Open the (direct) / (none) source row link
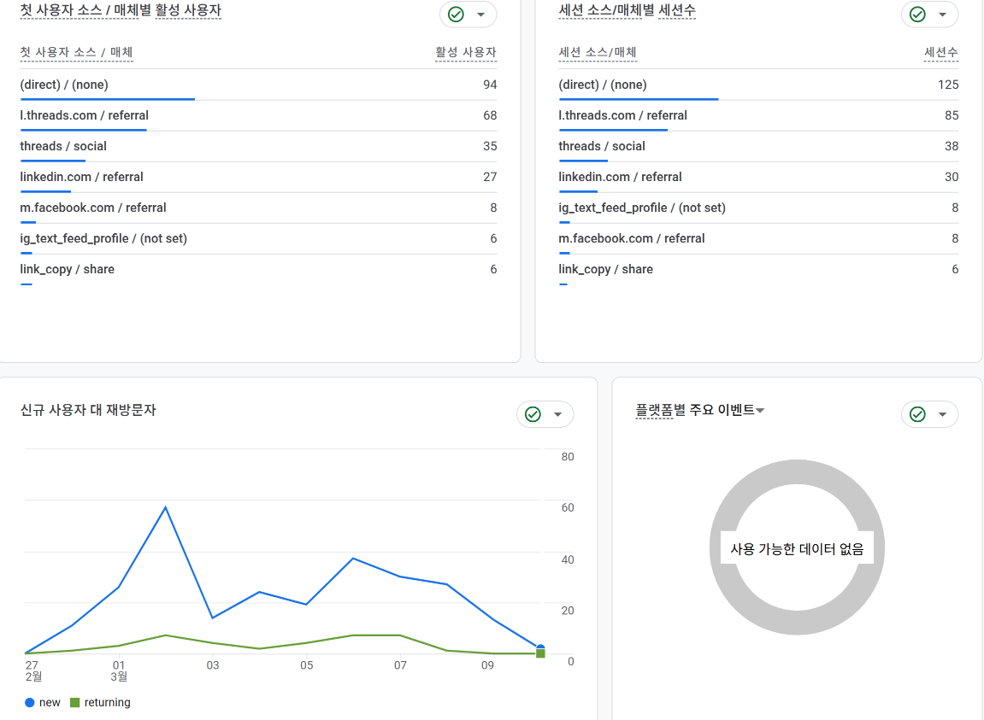Image resolution: width=984 pixels, height=720 pixels. click(x=67, y=84)
